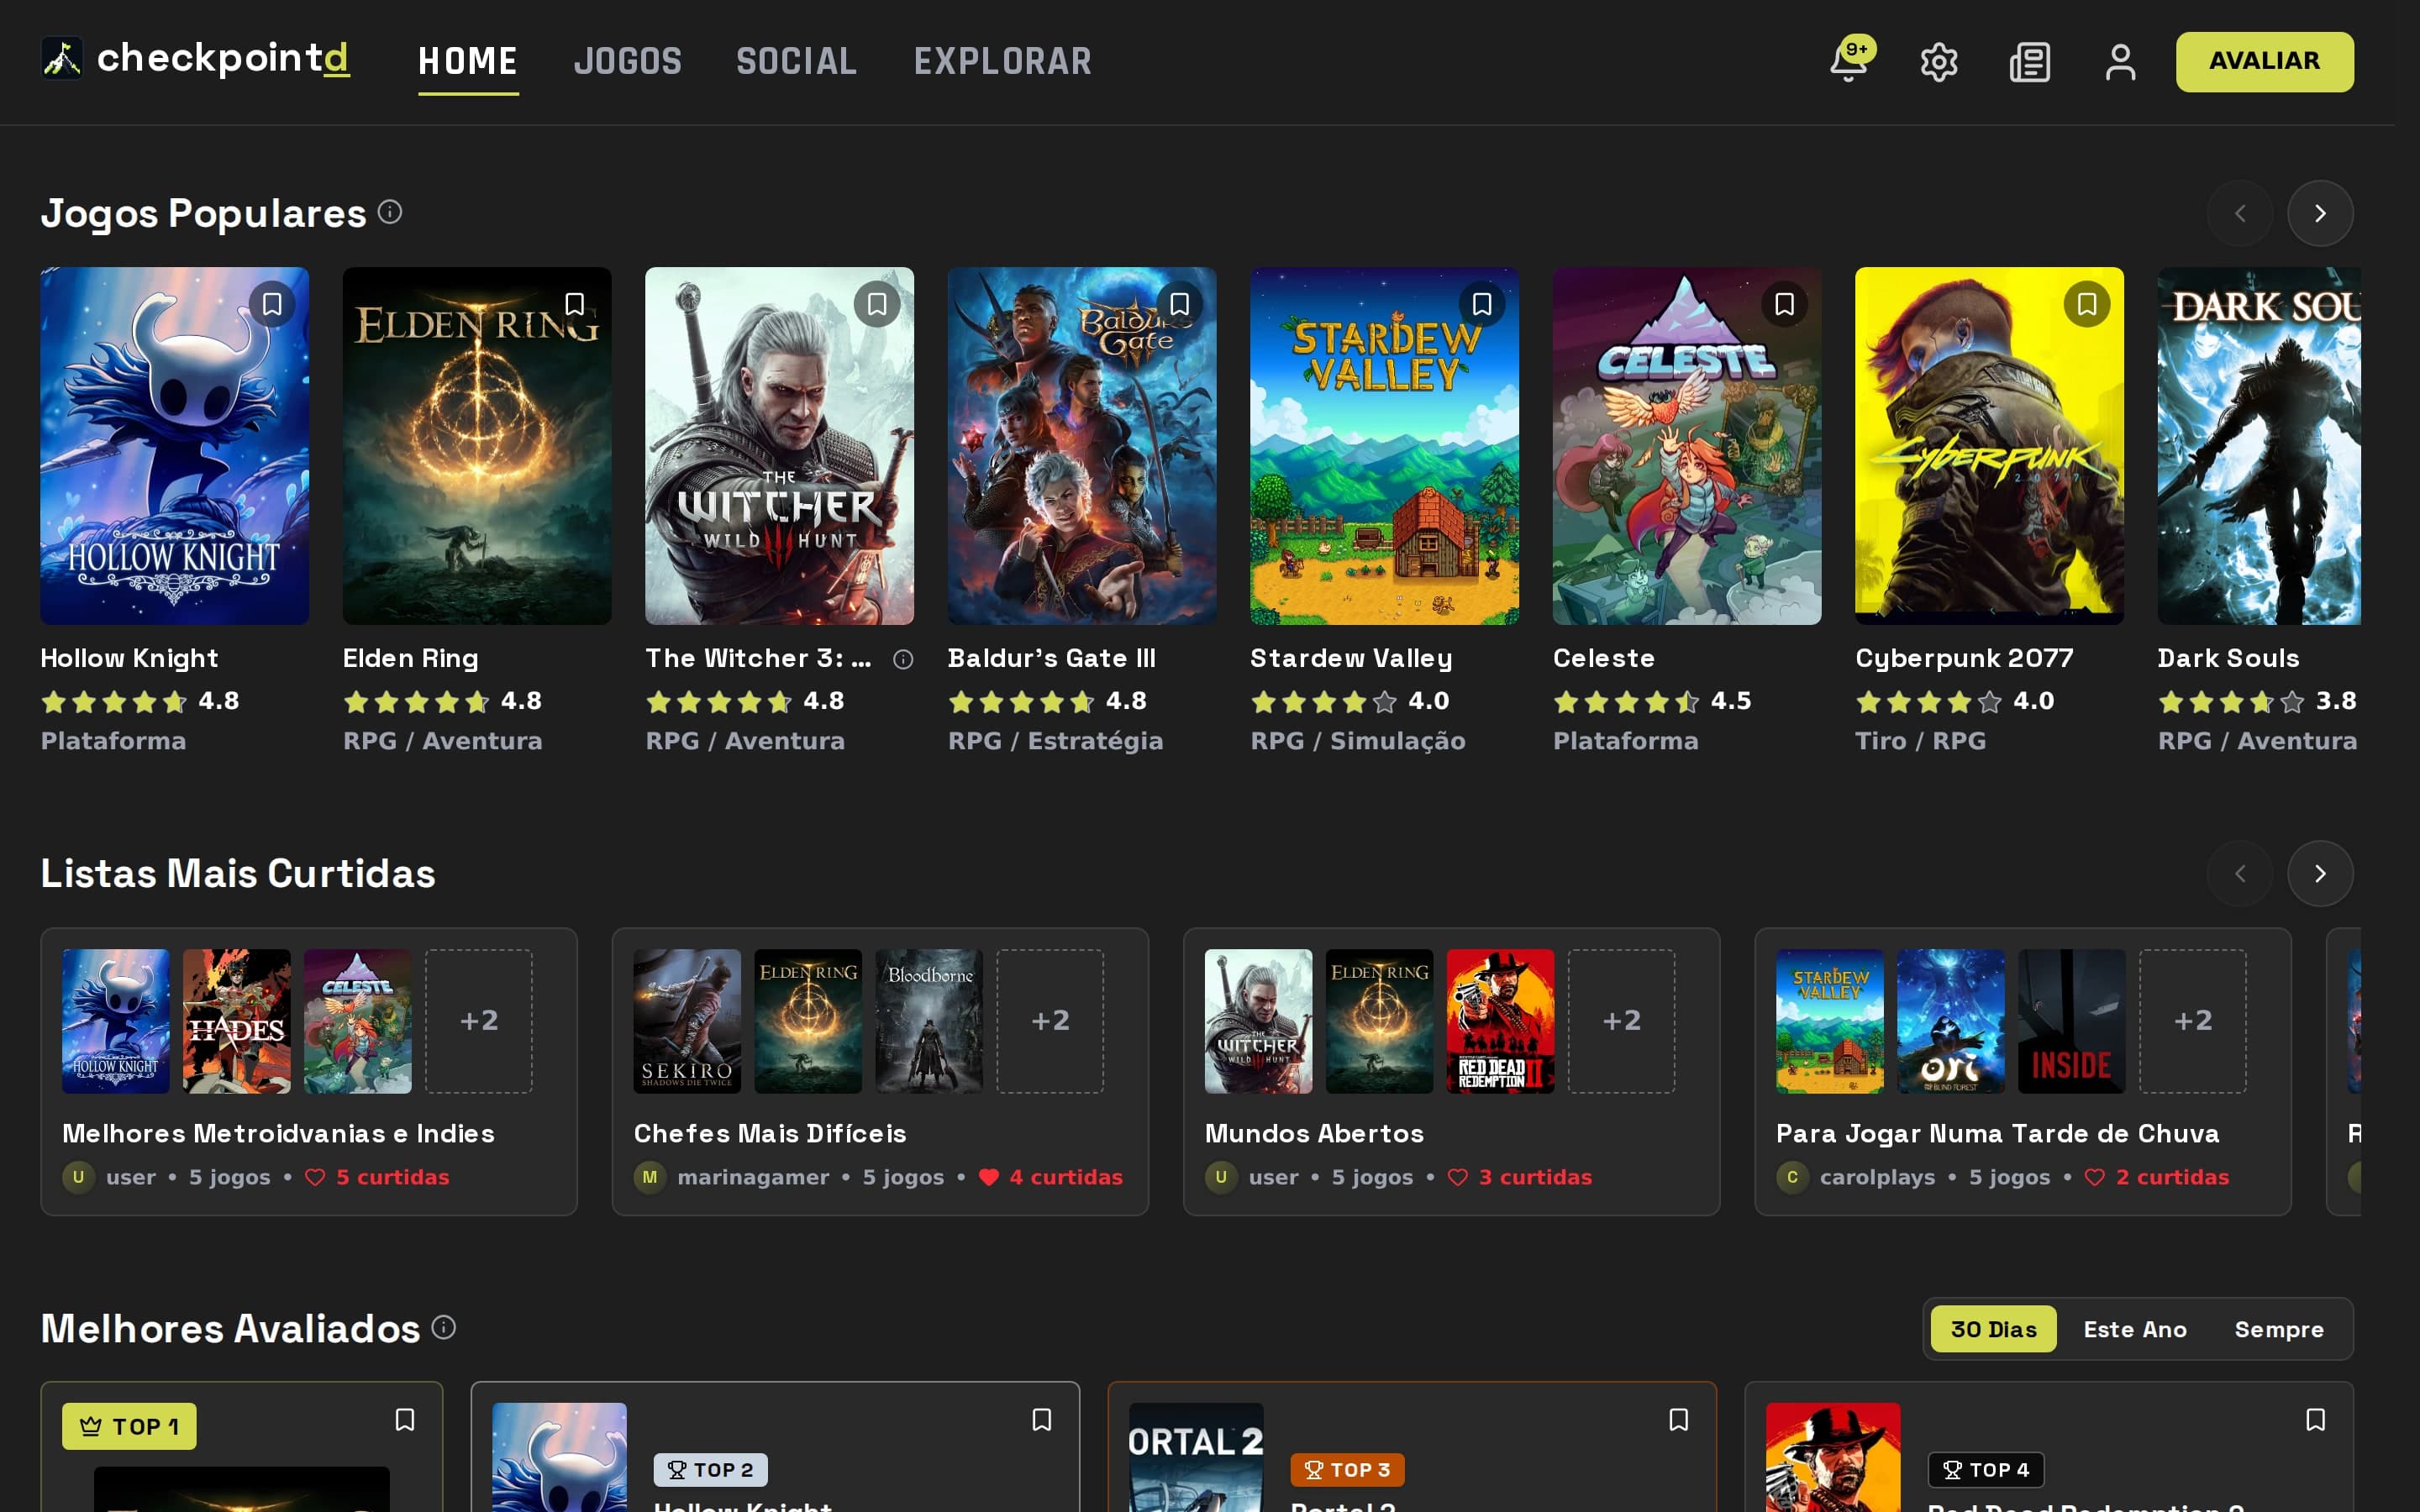
Task: Click the AVALIAR button
Action: click(2264, 61)
